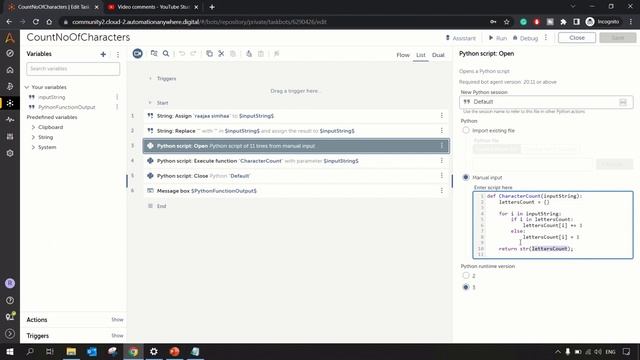The height and width of the screenshot is (360, 640).
Task: Click the delete trash icon in toolbar
Action: pyautogui.click(x=261, y=53)
